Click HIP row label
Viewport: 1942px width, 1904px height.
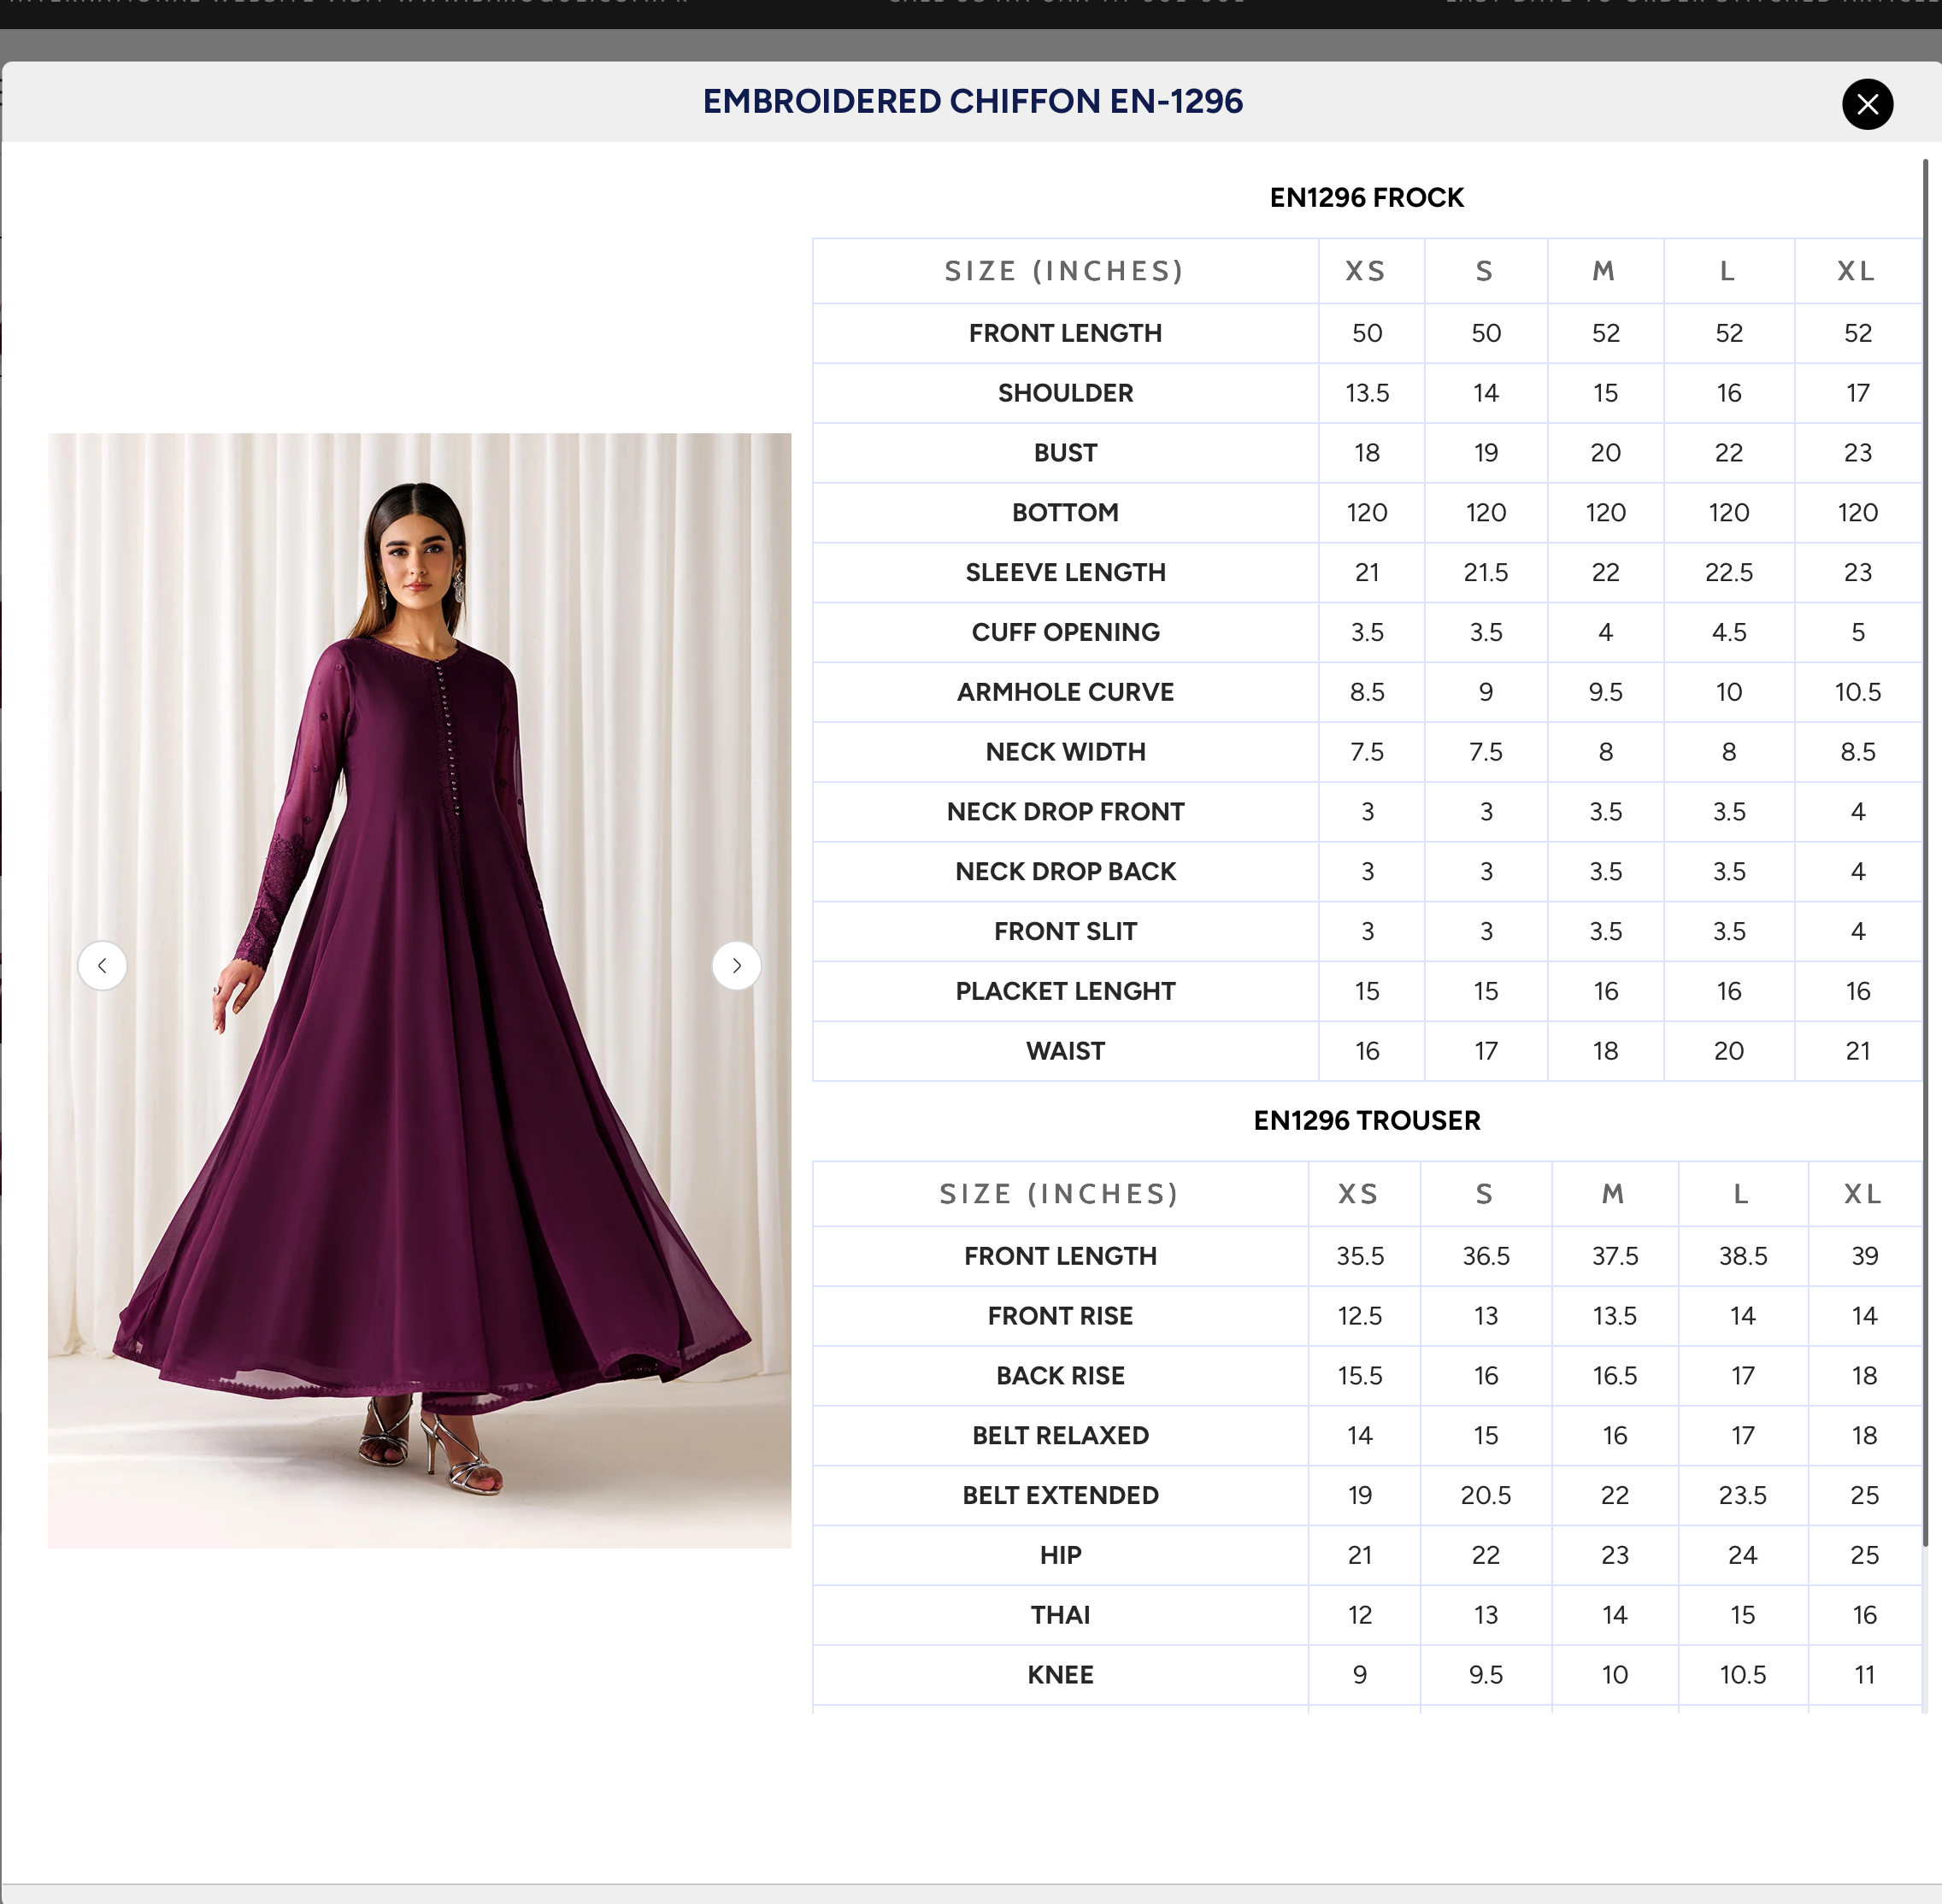[1060, 1556]
